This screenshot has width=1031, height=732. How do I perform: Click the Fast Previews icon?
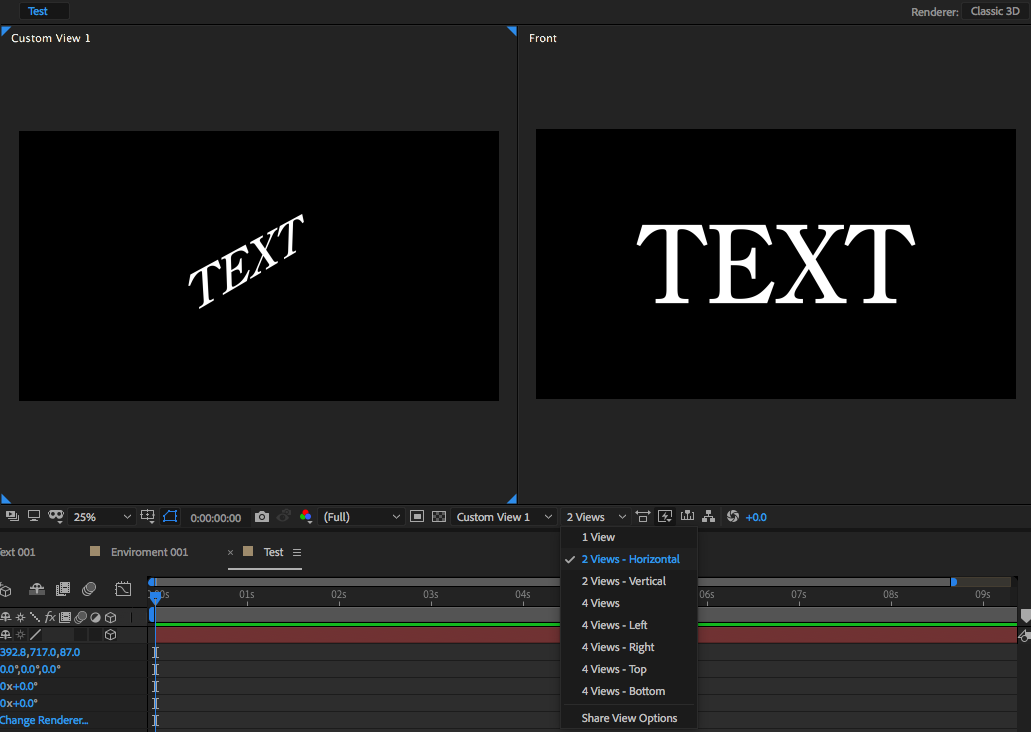click(665, 517)
